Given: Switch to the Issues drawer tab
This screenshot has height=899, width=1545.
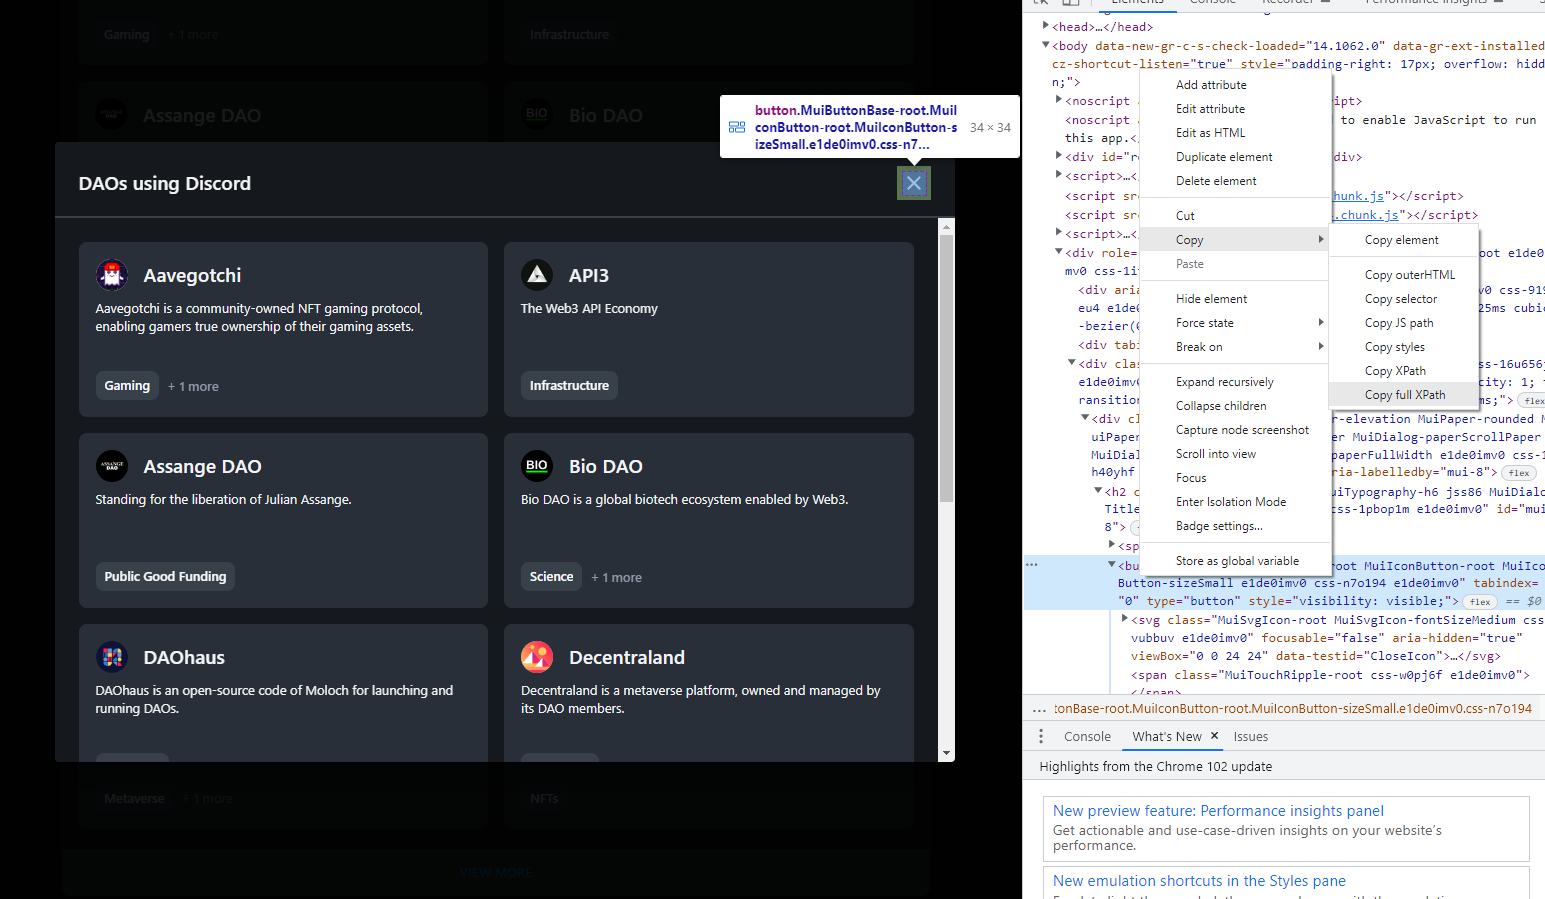Looking at the screenshot, I should 1250,737.
